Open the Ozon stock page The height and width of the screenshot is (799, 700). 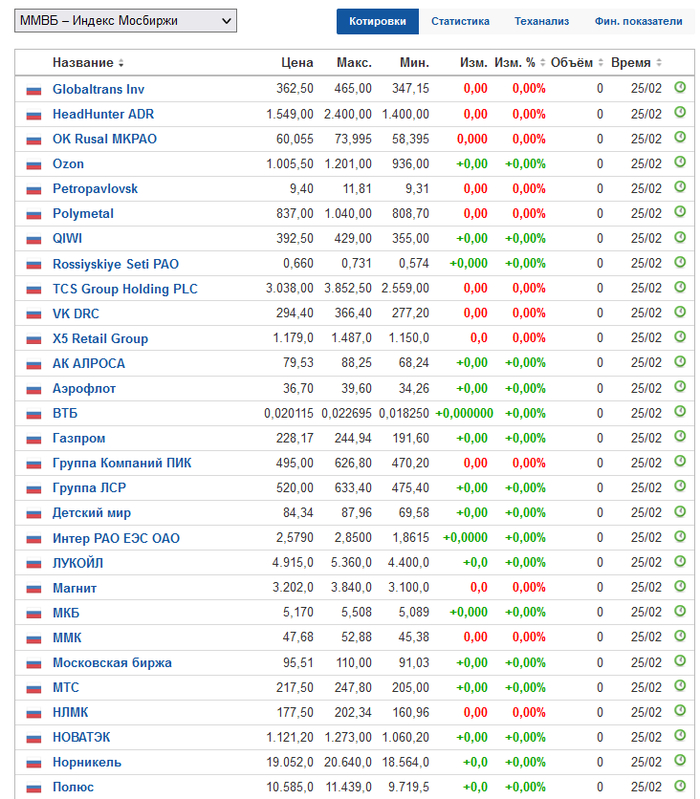coord(68,164)
